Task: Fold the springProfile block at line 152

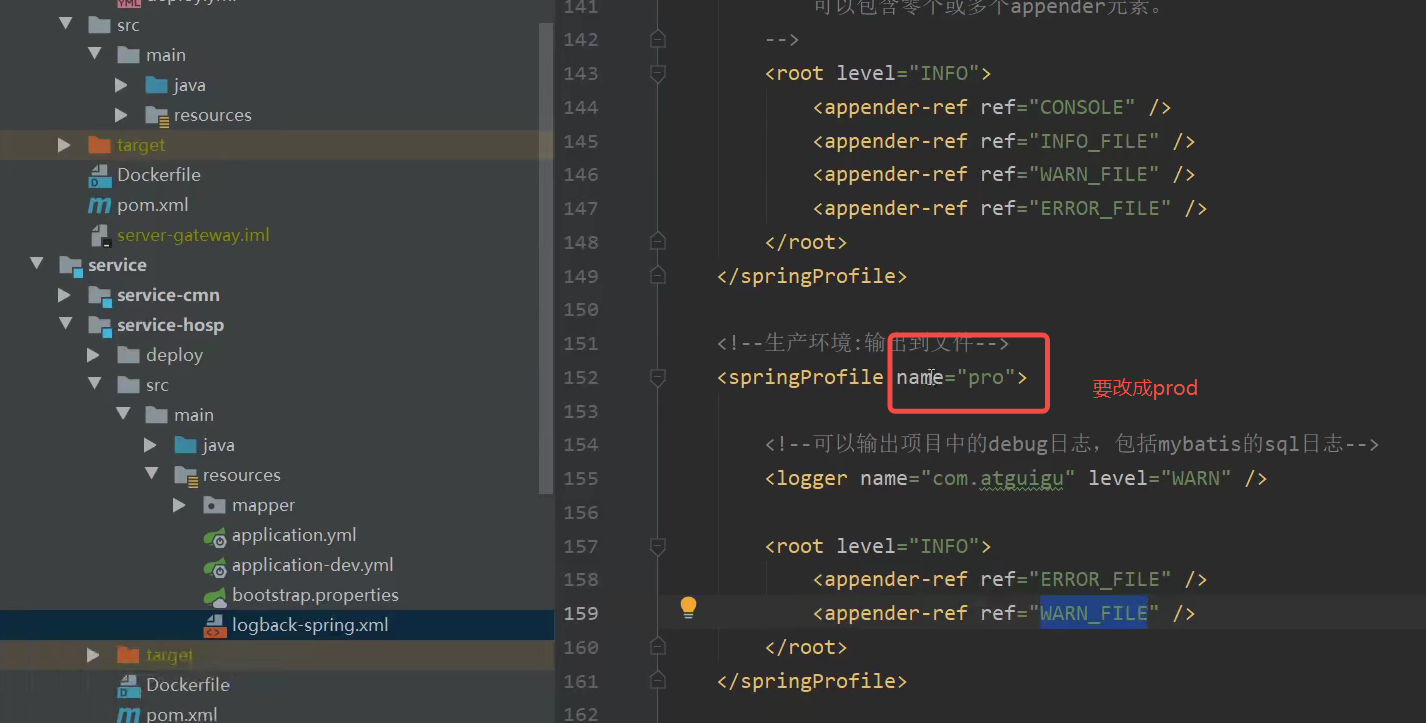Action: 657,377
